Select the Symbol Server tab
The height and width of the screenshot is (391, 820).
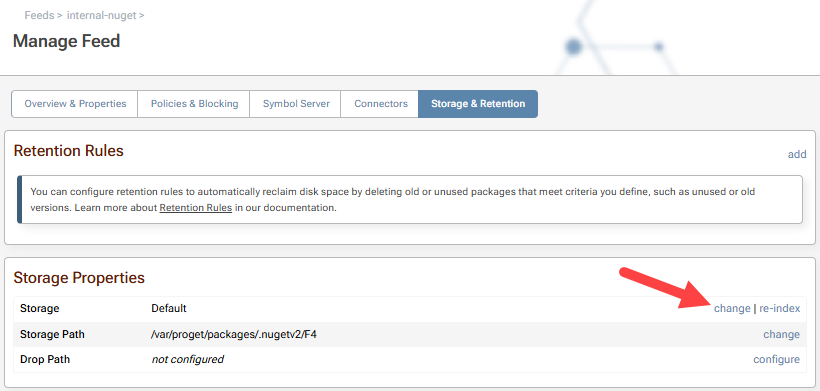click(295, 104)
